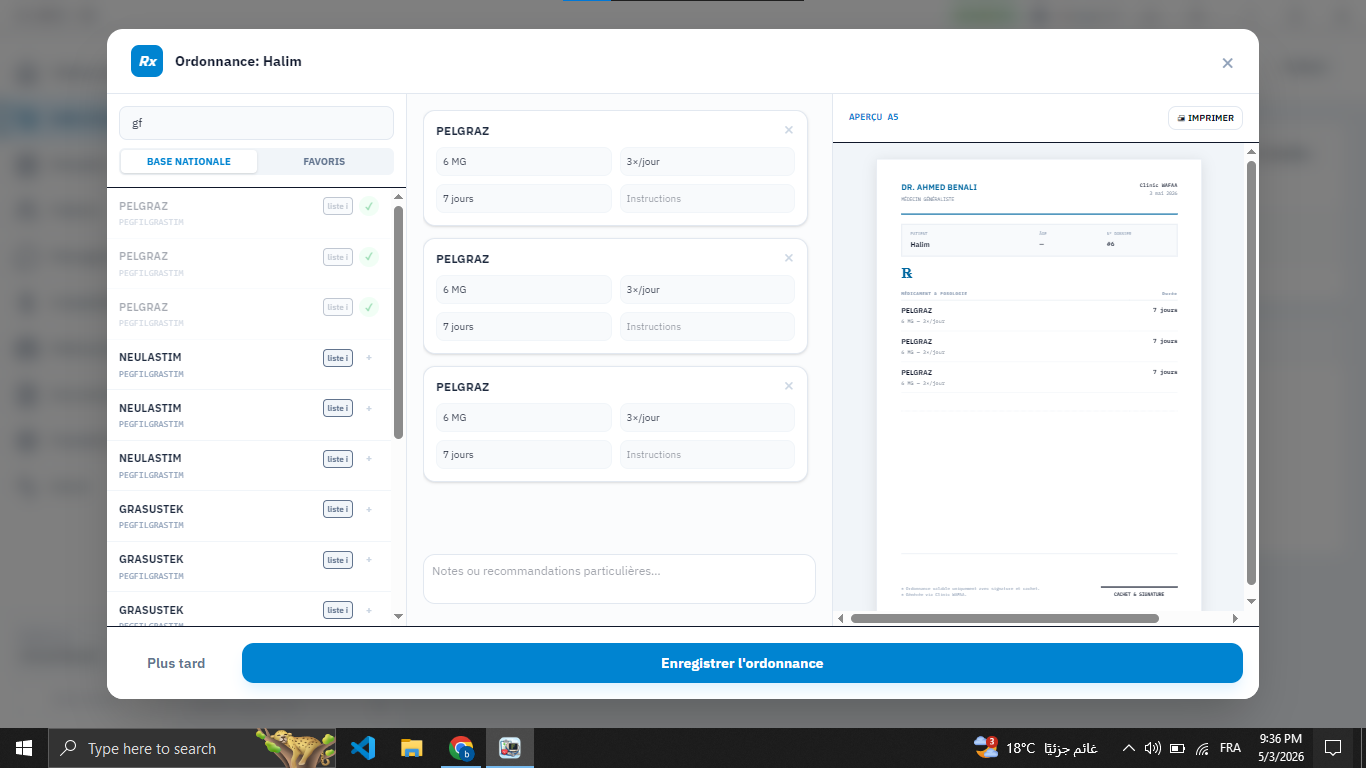The width and height of the screenshot is (1366, 768).
Task: Edit the 3×/jour frequency in the first PELGRAZ card
Action: 707,162
